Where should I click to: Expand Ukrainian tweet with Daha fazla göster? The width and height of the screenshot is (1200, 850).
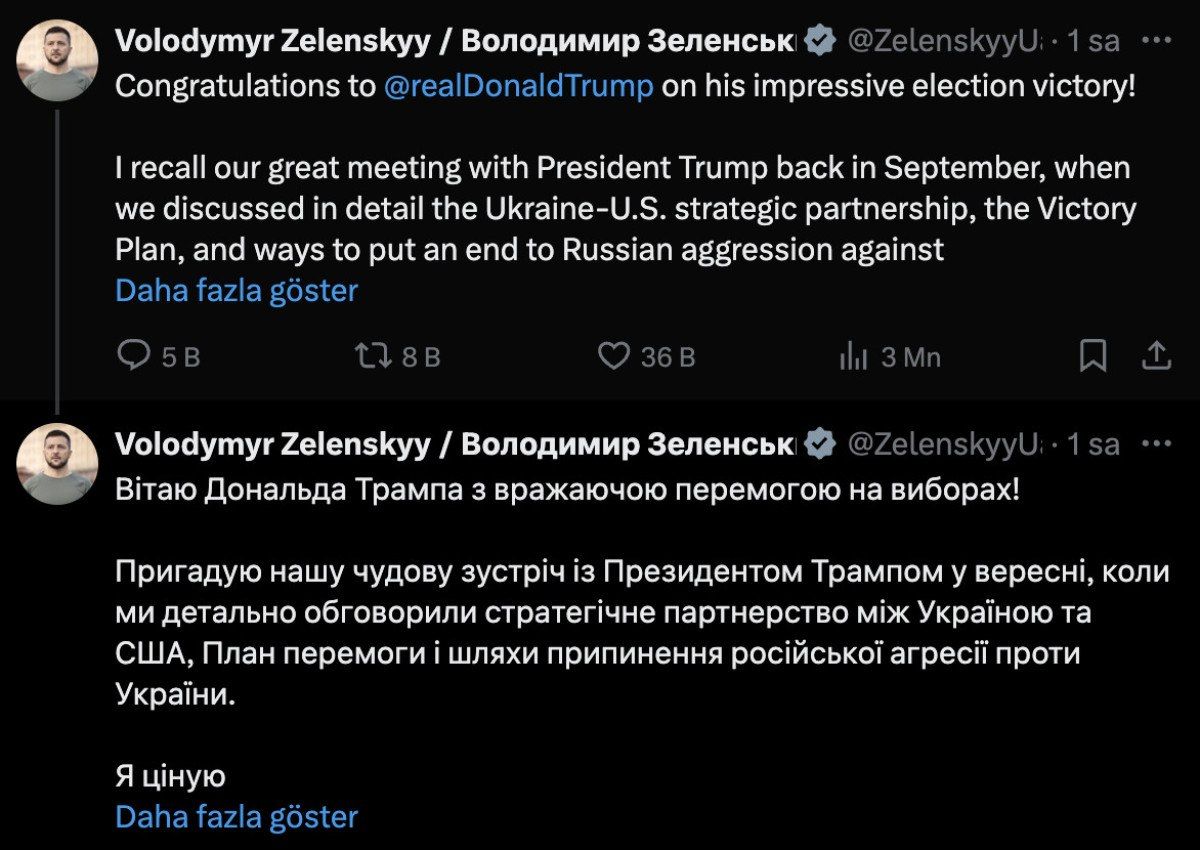[237, 817]
